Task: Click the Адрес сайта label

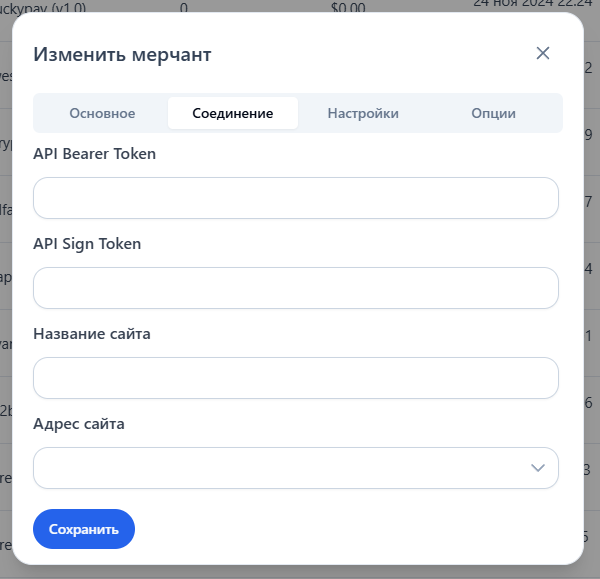Action: click(79, 424)
